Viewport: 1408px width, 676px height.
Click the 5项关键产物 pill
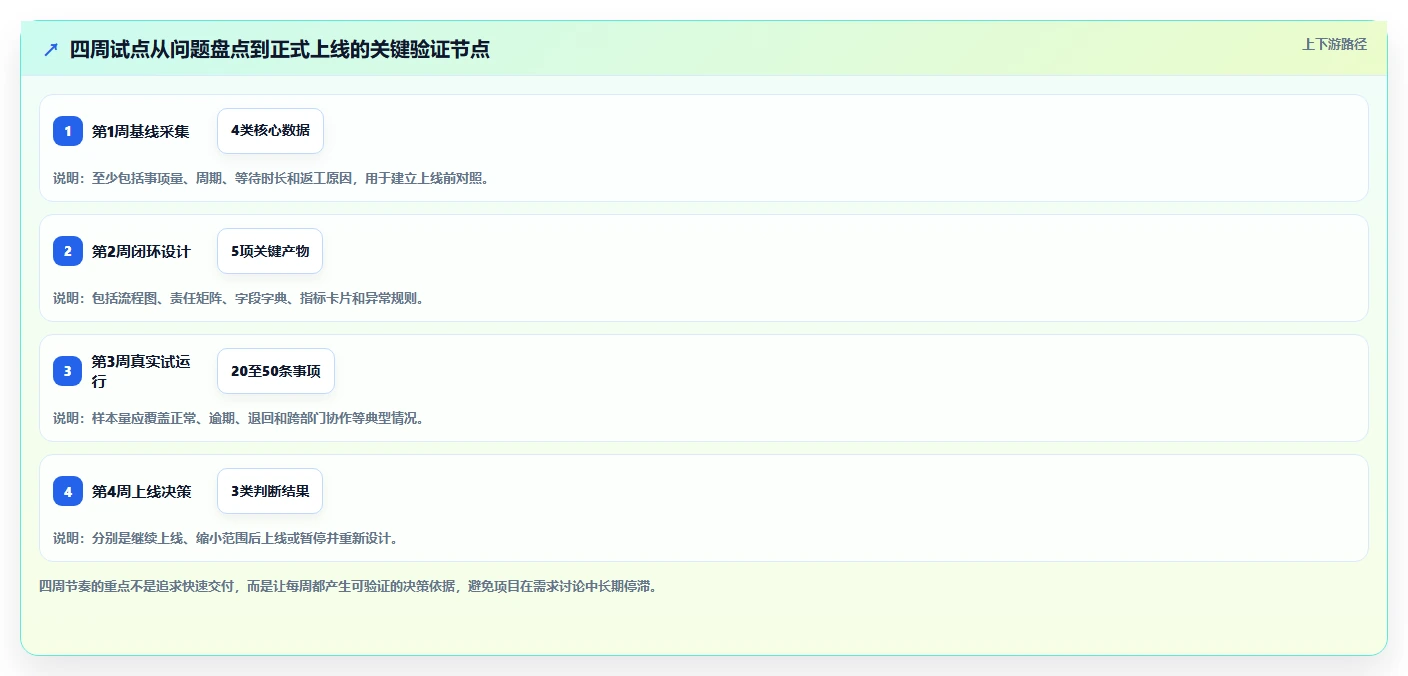point(270,251)
